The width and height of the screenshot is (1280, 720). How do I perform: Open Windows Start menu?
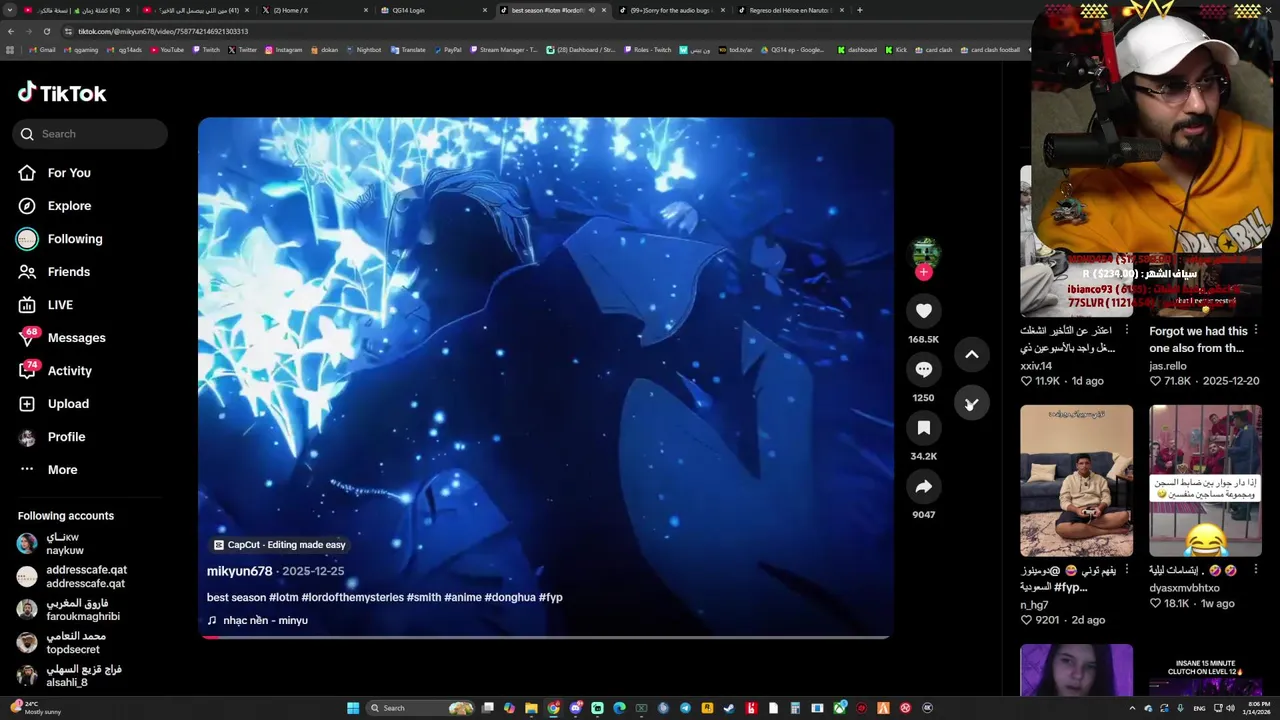(353, 708)
